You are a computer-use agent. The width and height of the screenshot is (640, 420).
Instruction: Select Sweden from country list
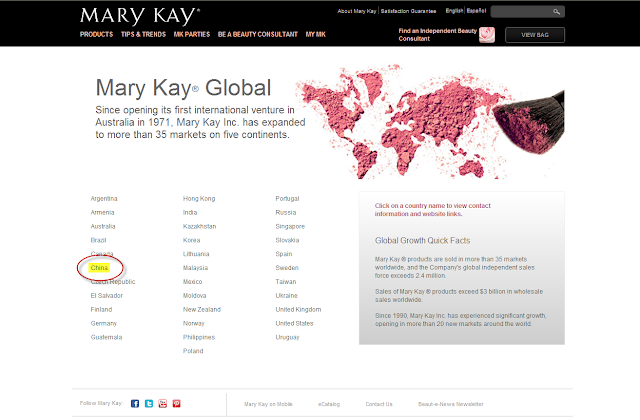[x=287, y=268]
